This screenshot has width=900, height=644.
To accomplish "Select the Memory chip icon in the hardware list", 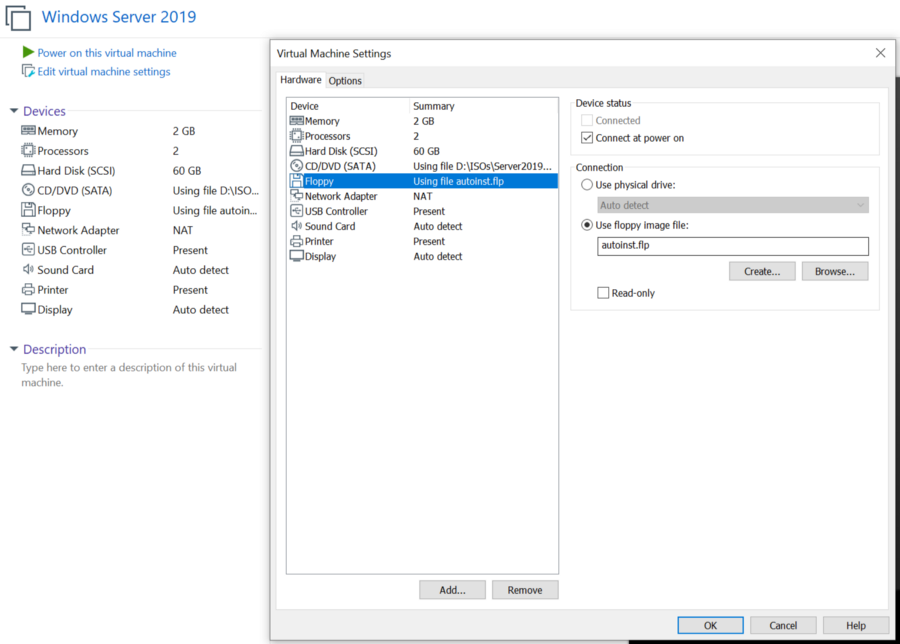I will (x=296, y=121).
